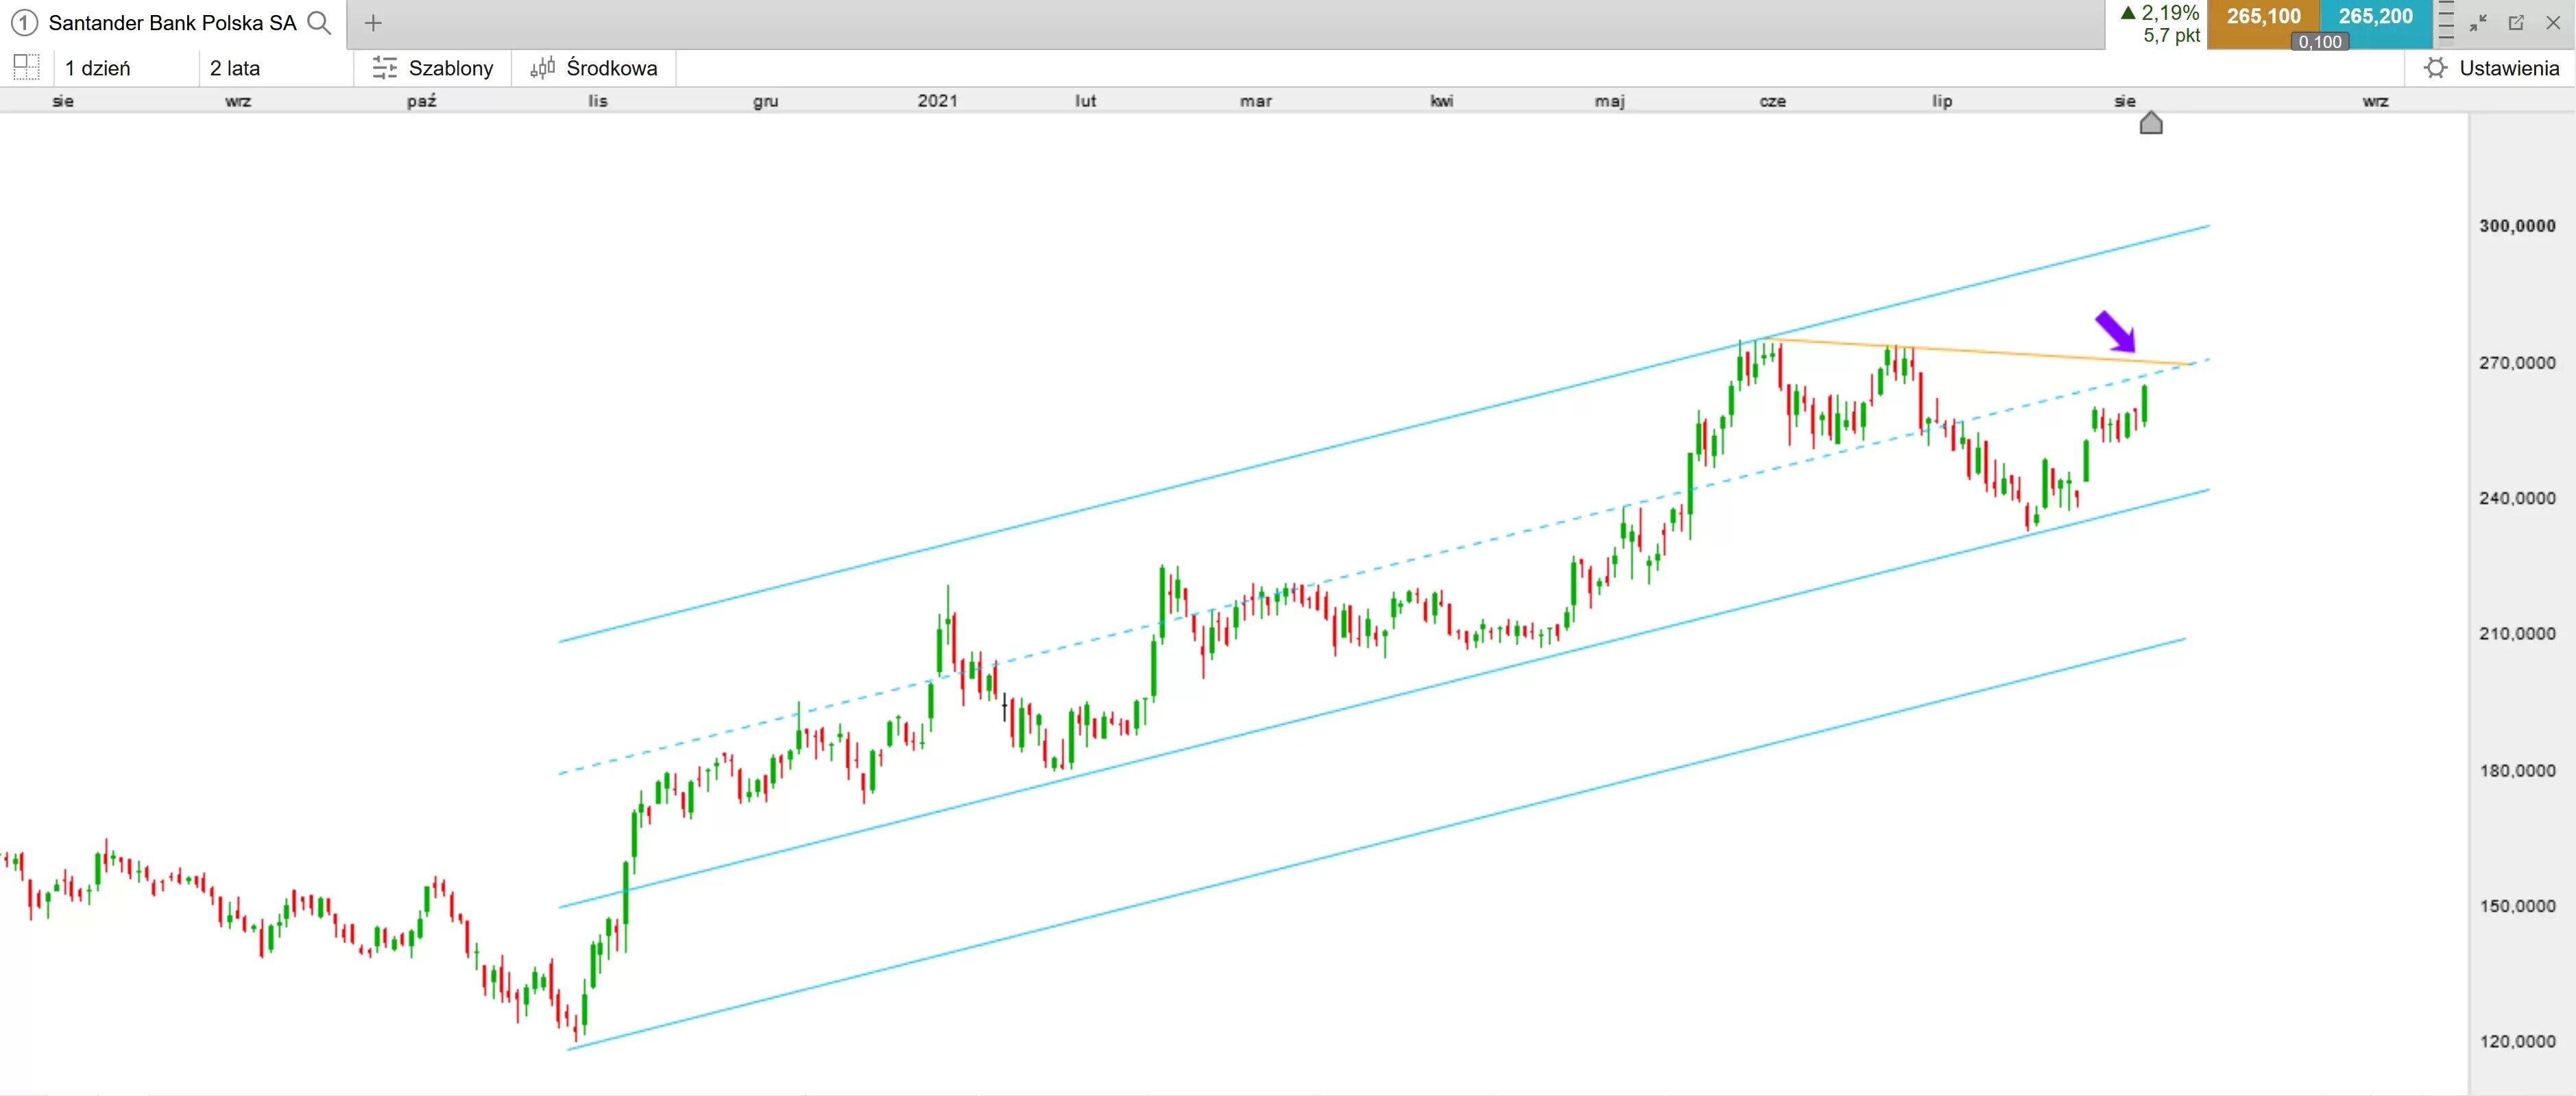The height and width of the screenshot is (1096, 2576).
Task: Click the gru label on time axis
Action: pyautogui.click(x=766, y=101)
